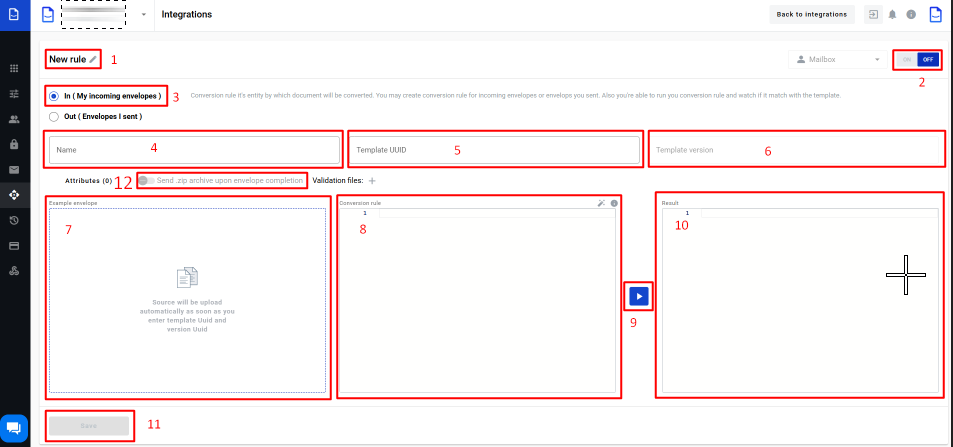Open the padlock icon in left sidebar

coord(14,144)
